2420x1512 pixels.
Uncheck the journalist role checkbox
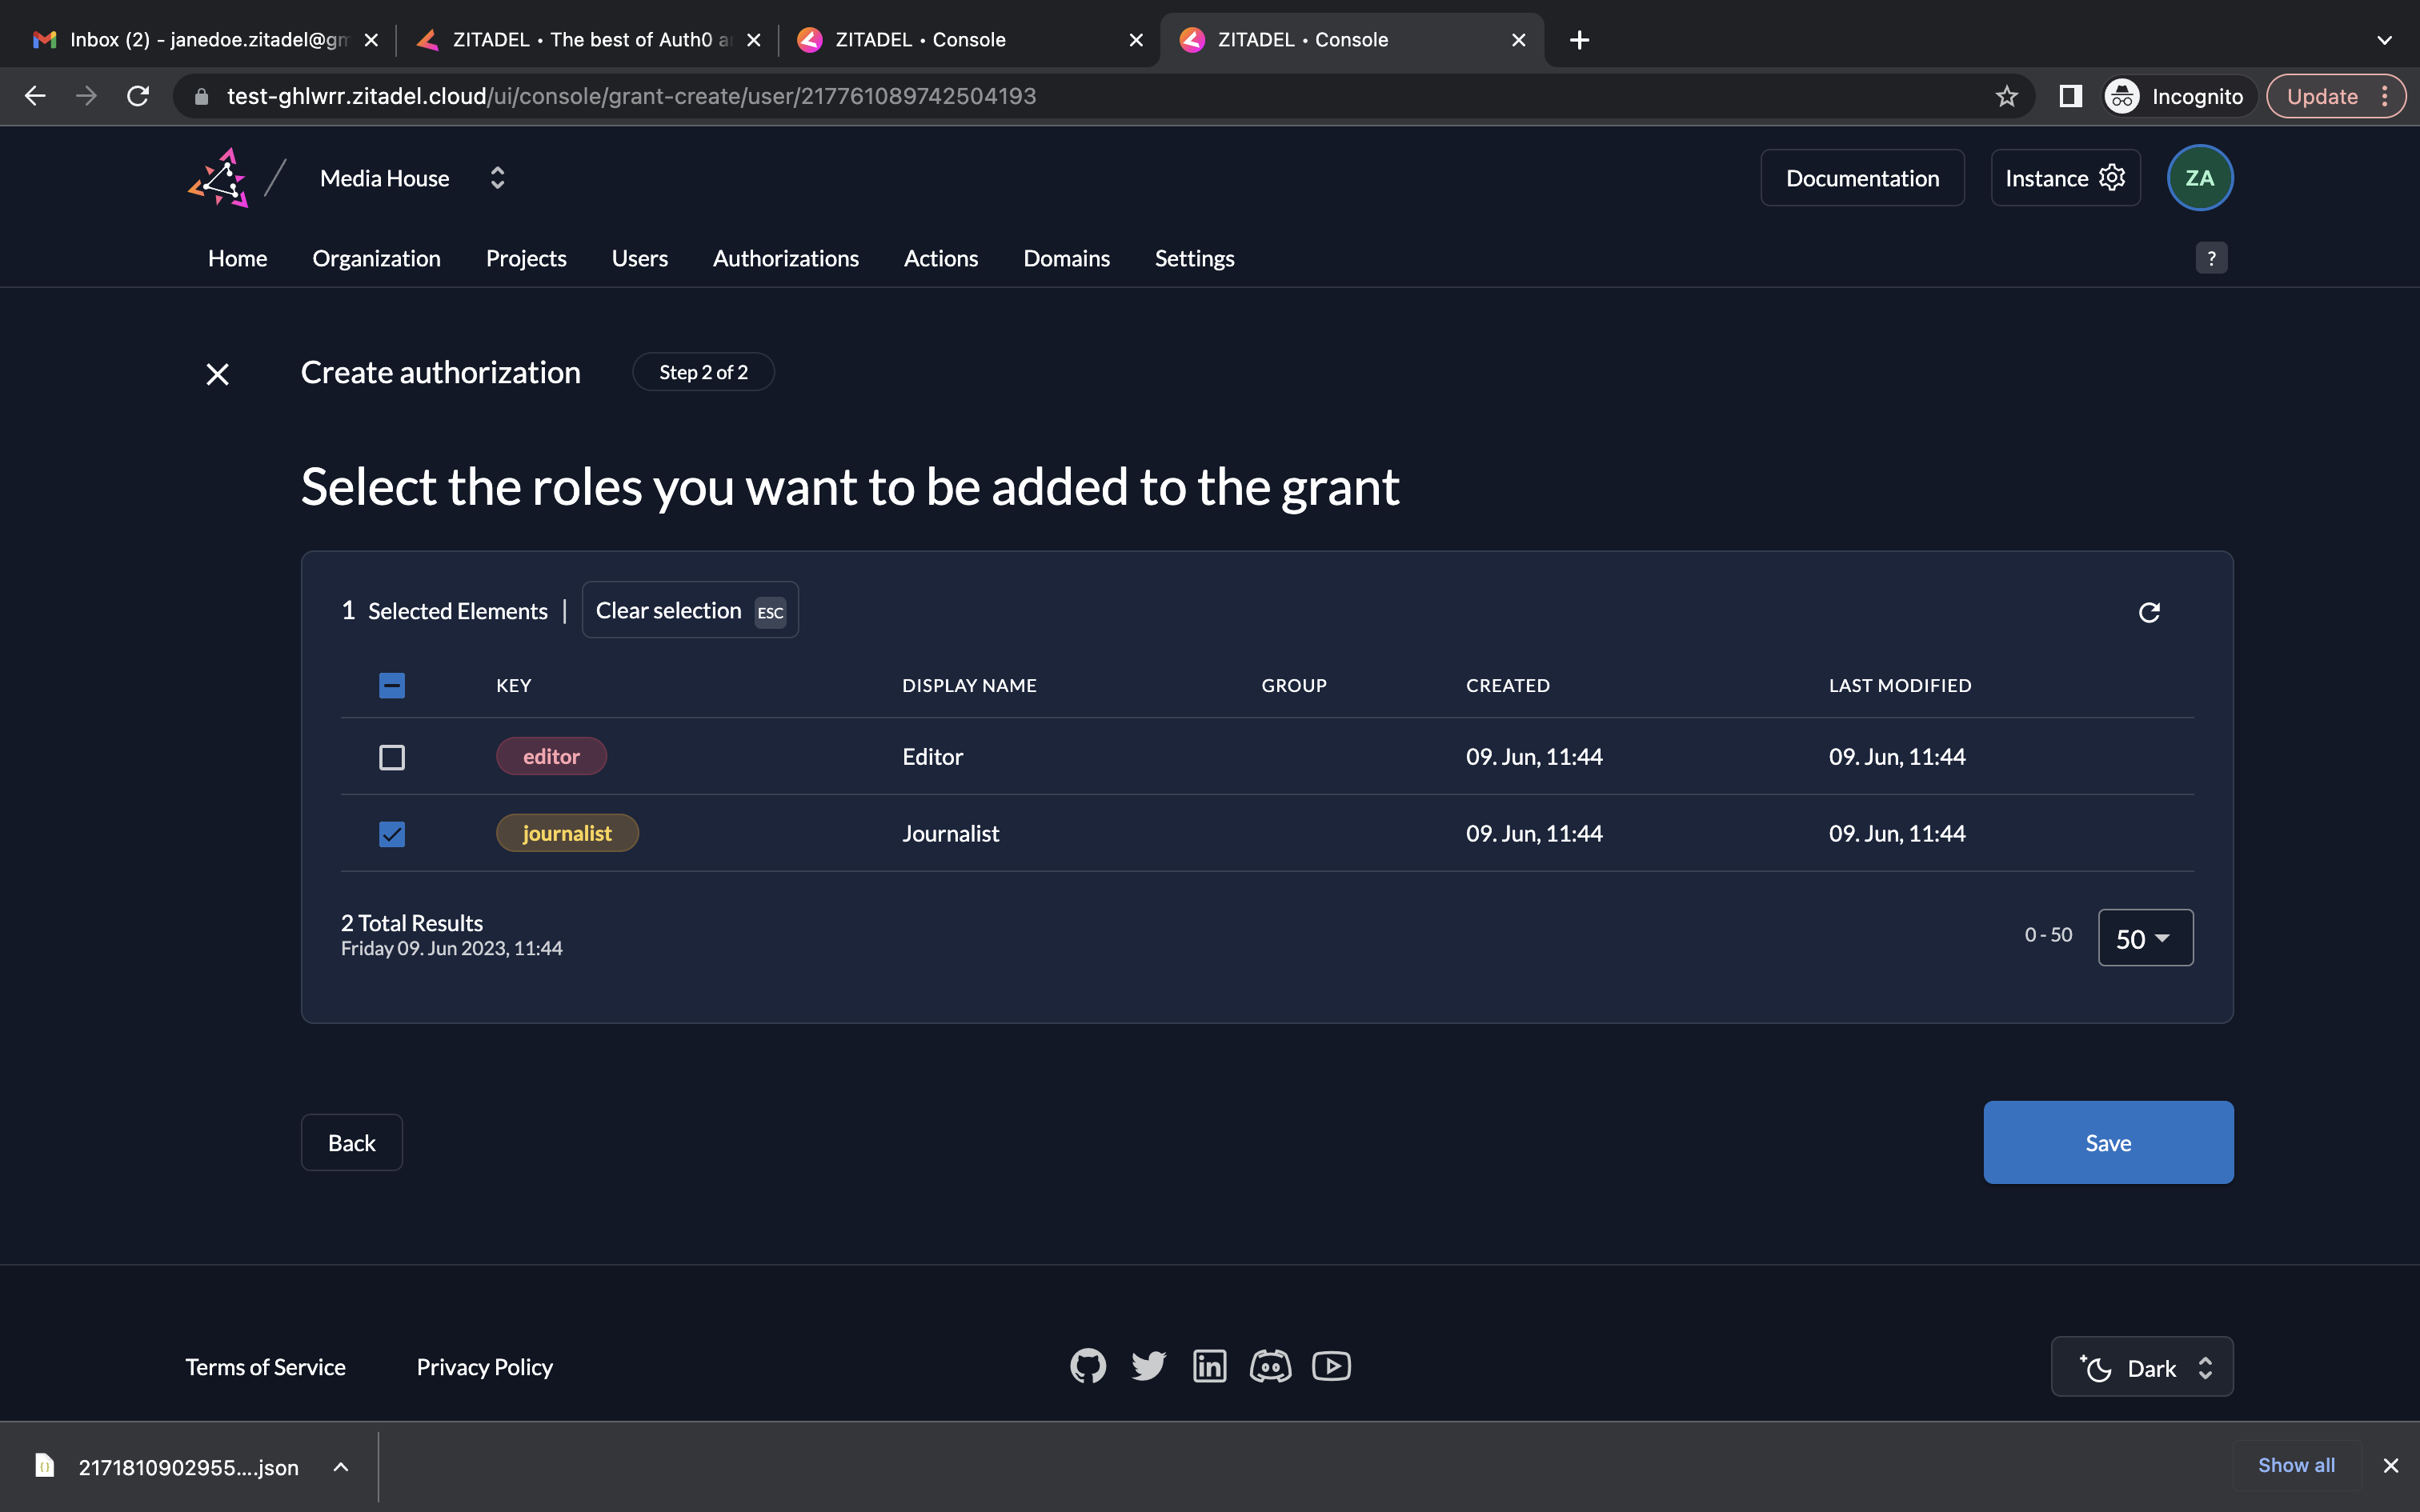point(392,834)
